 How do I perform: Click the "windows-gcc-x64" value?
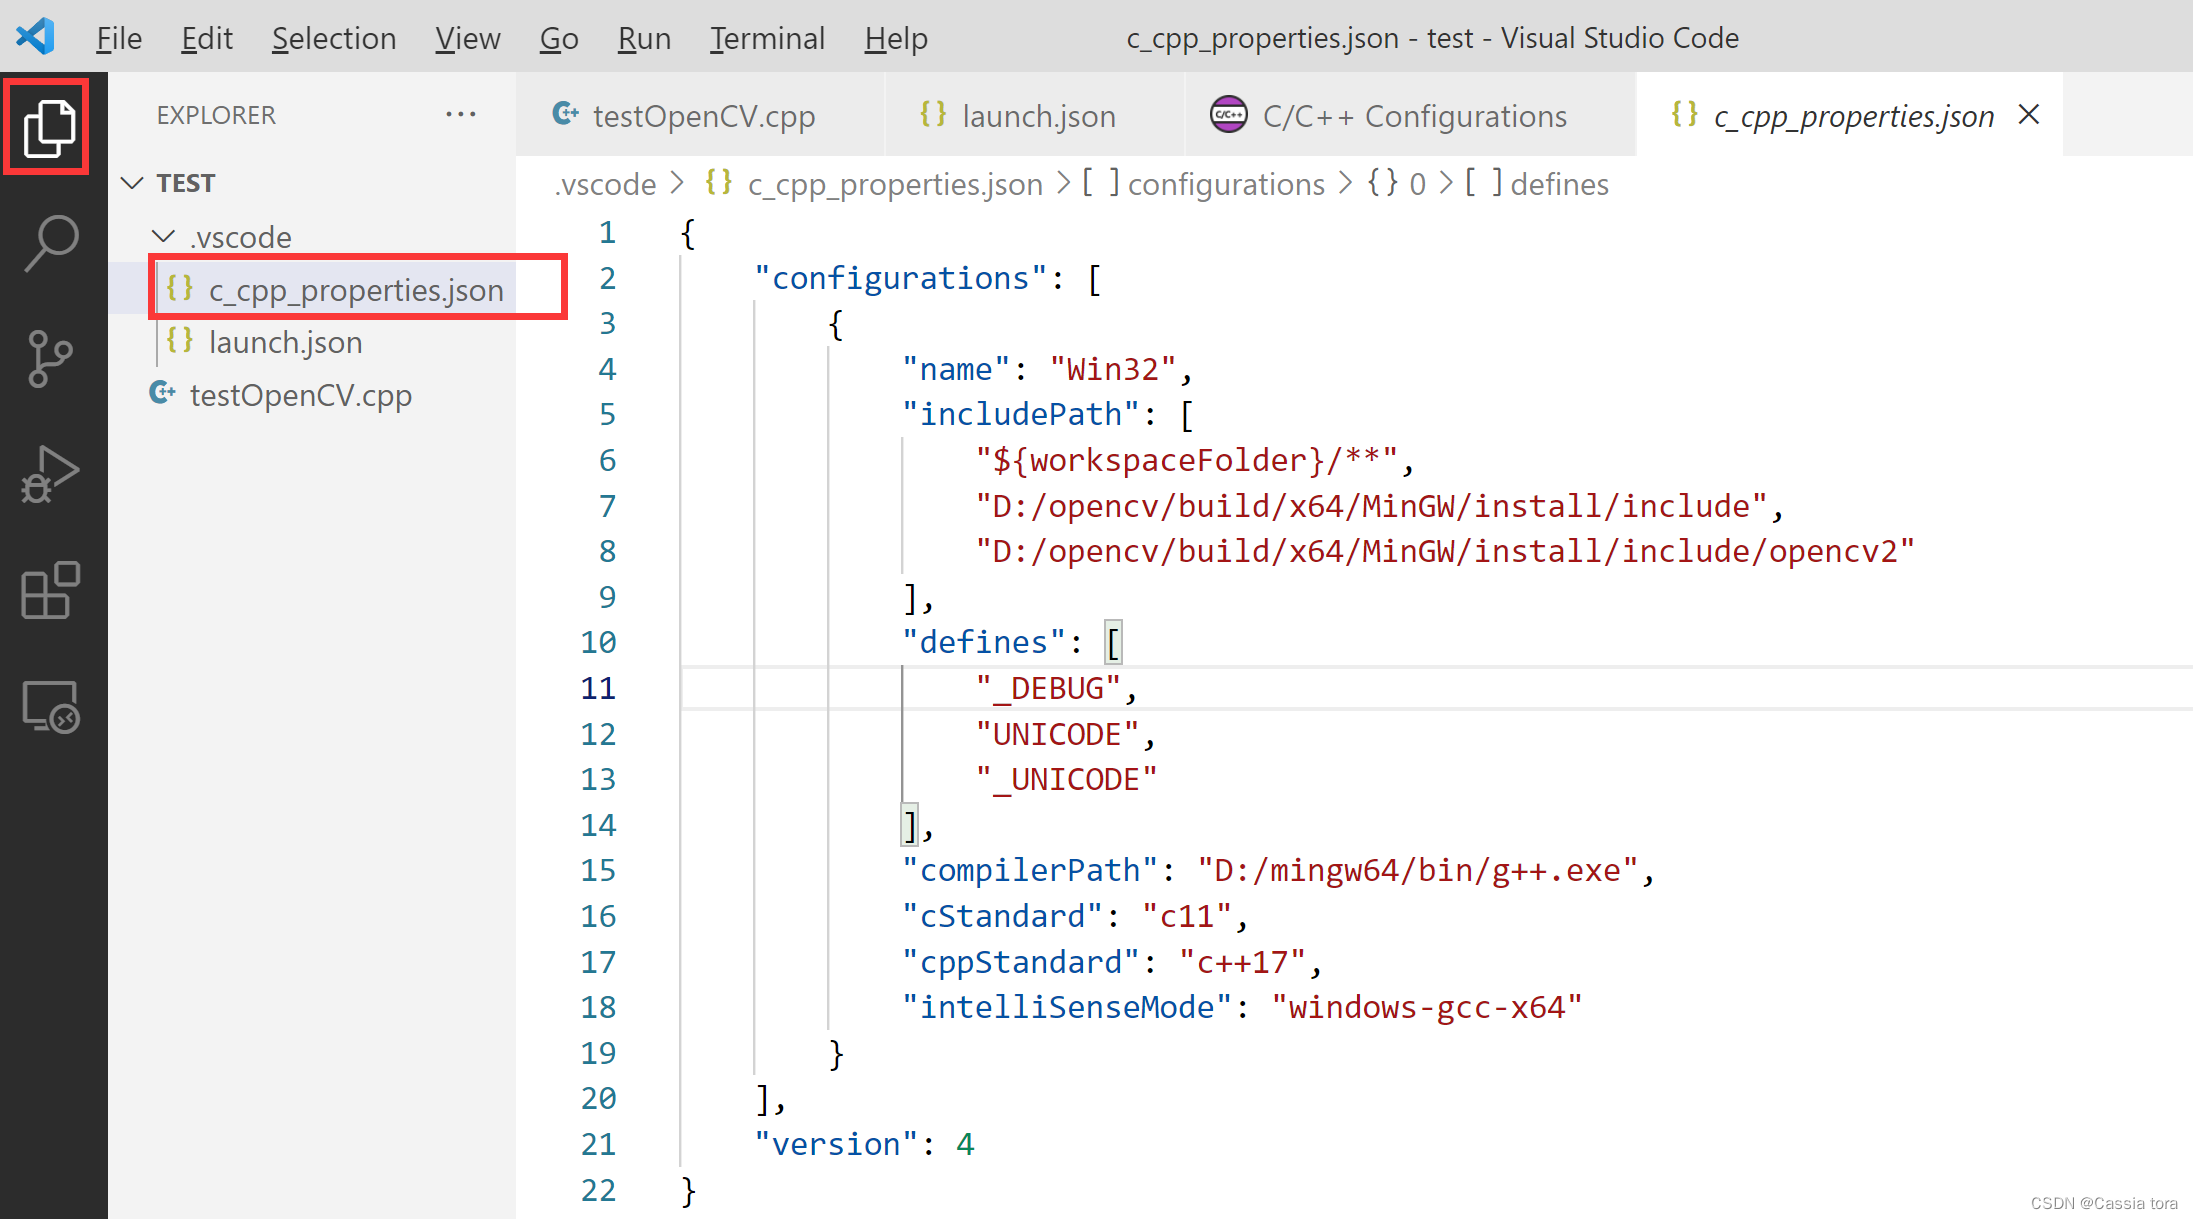click(x=1427, y=1007)
